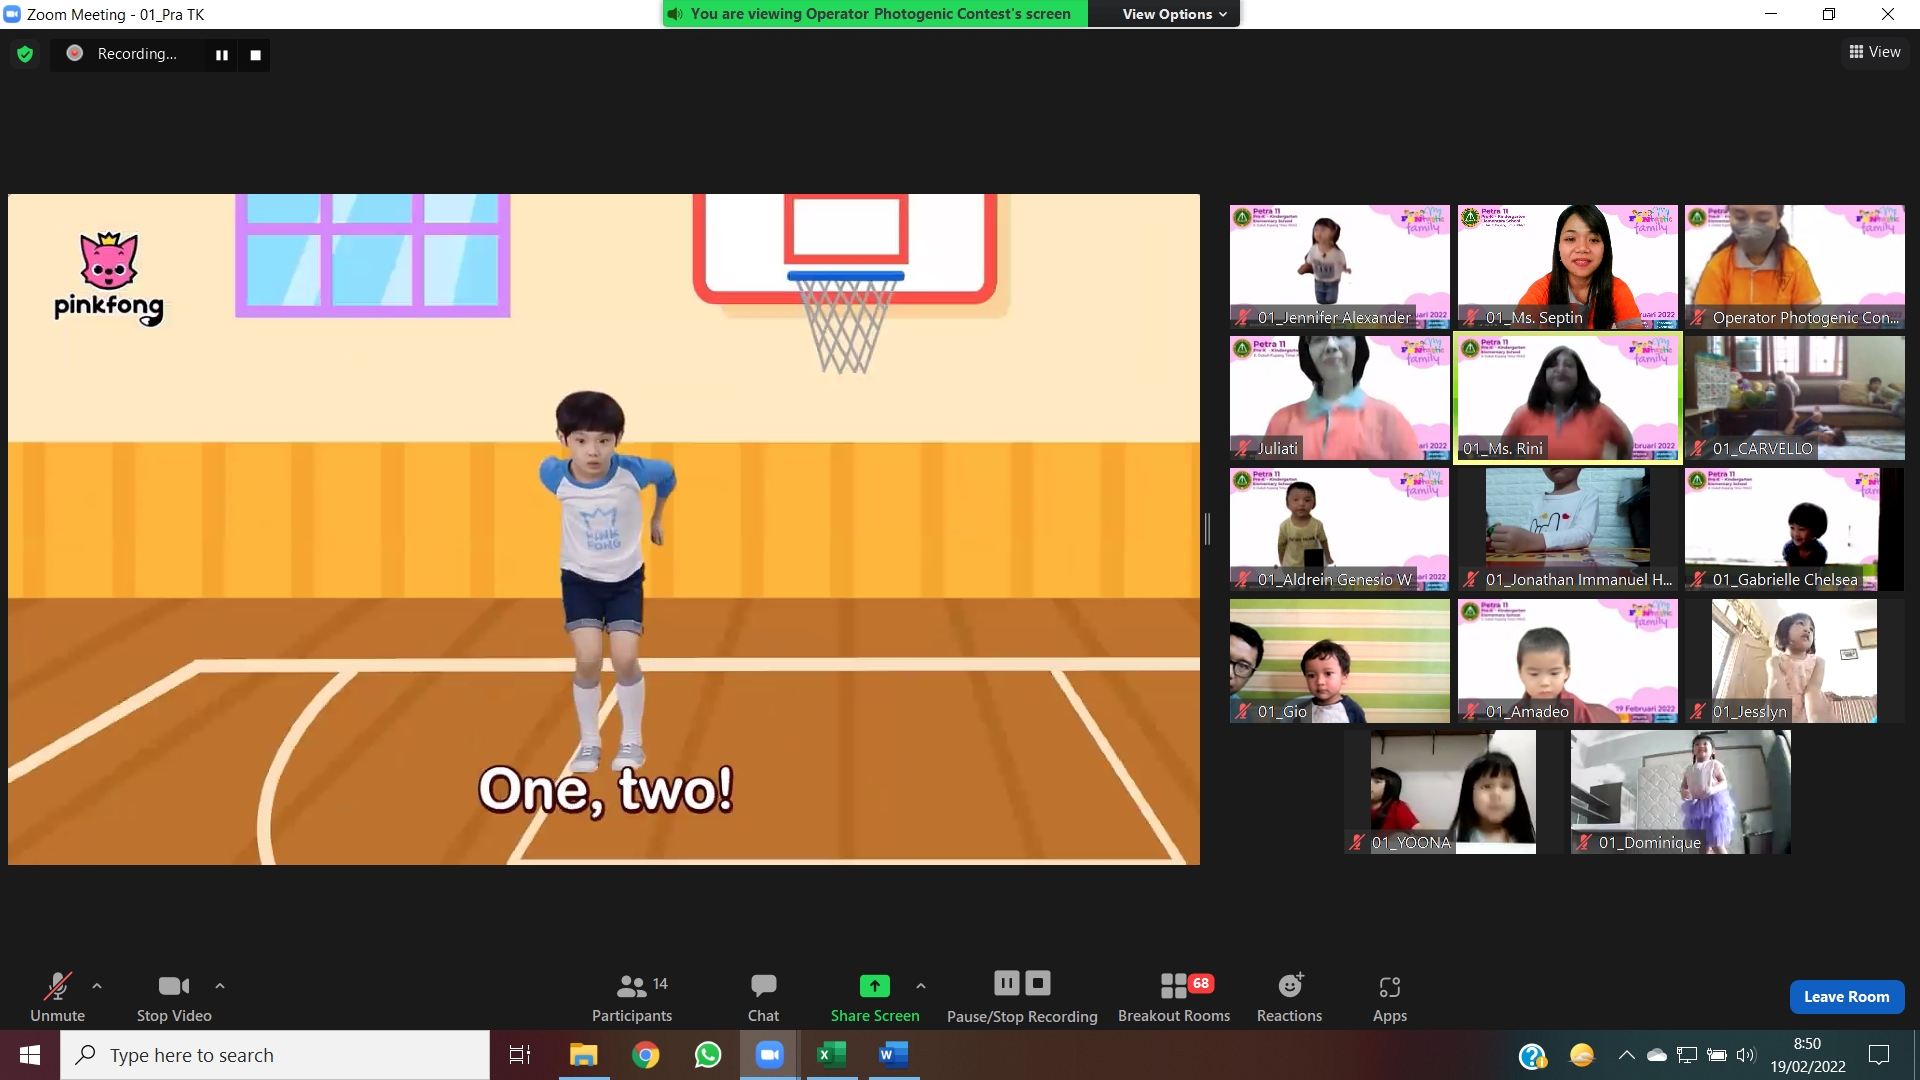This screenshot has width=1920, height=1080.
Task: Open WhatsApp from taskbar
Action: point(708,1055)
